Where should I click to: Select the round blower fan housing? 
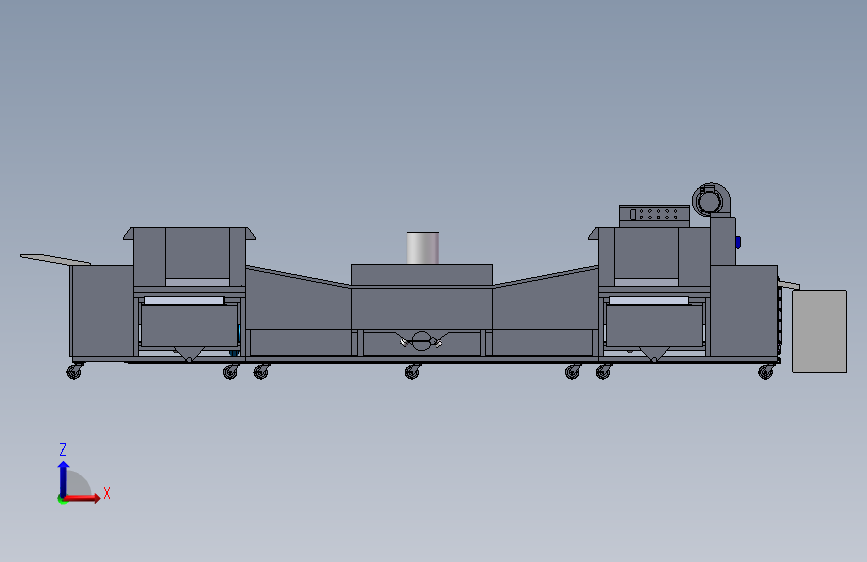(711, 200)
